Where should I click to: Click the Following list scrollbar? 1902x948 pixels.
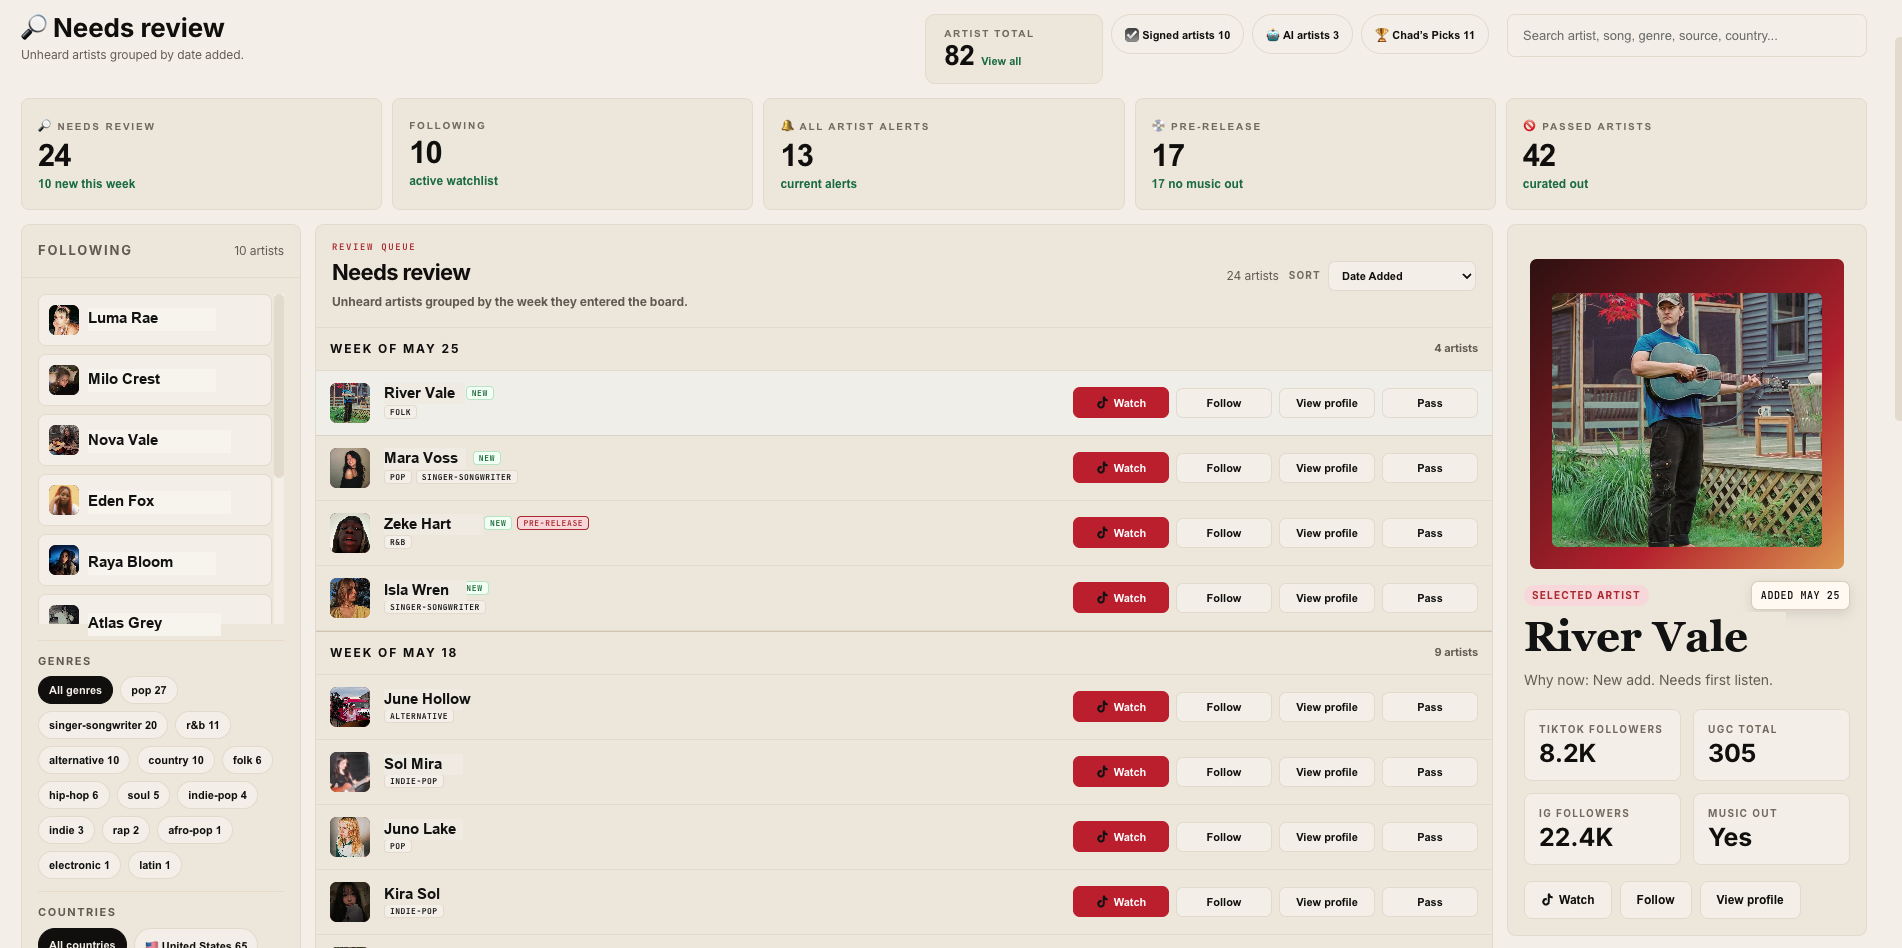(x=279, y=385)
